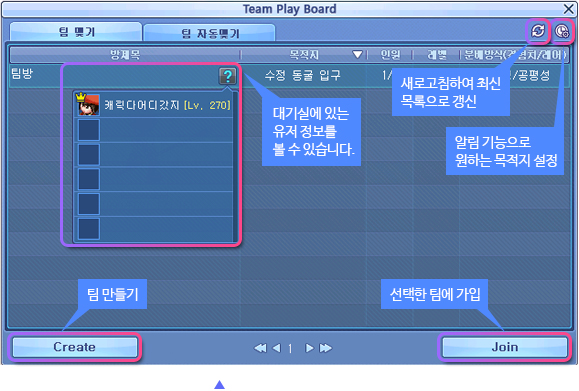
Task: Go to the first page arrow
Action: (260, 348)
